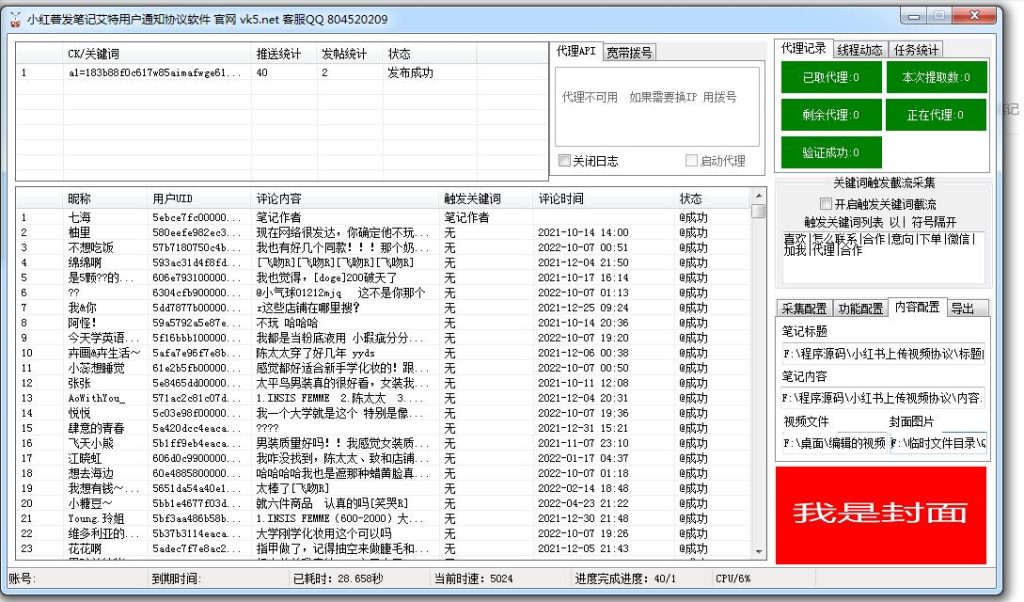Select the 任务统计 tab
The image size is (1024, 602).
click(915, 50)
